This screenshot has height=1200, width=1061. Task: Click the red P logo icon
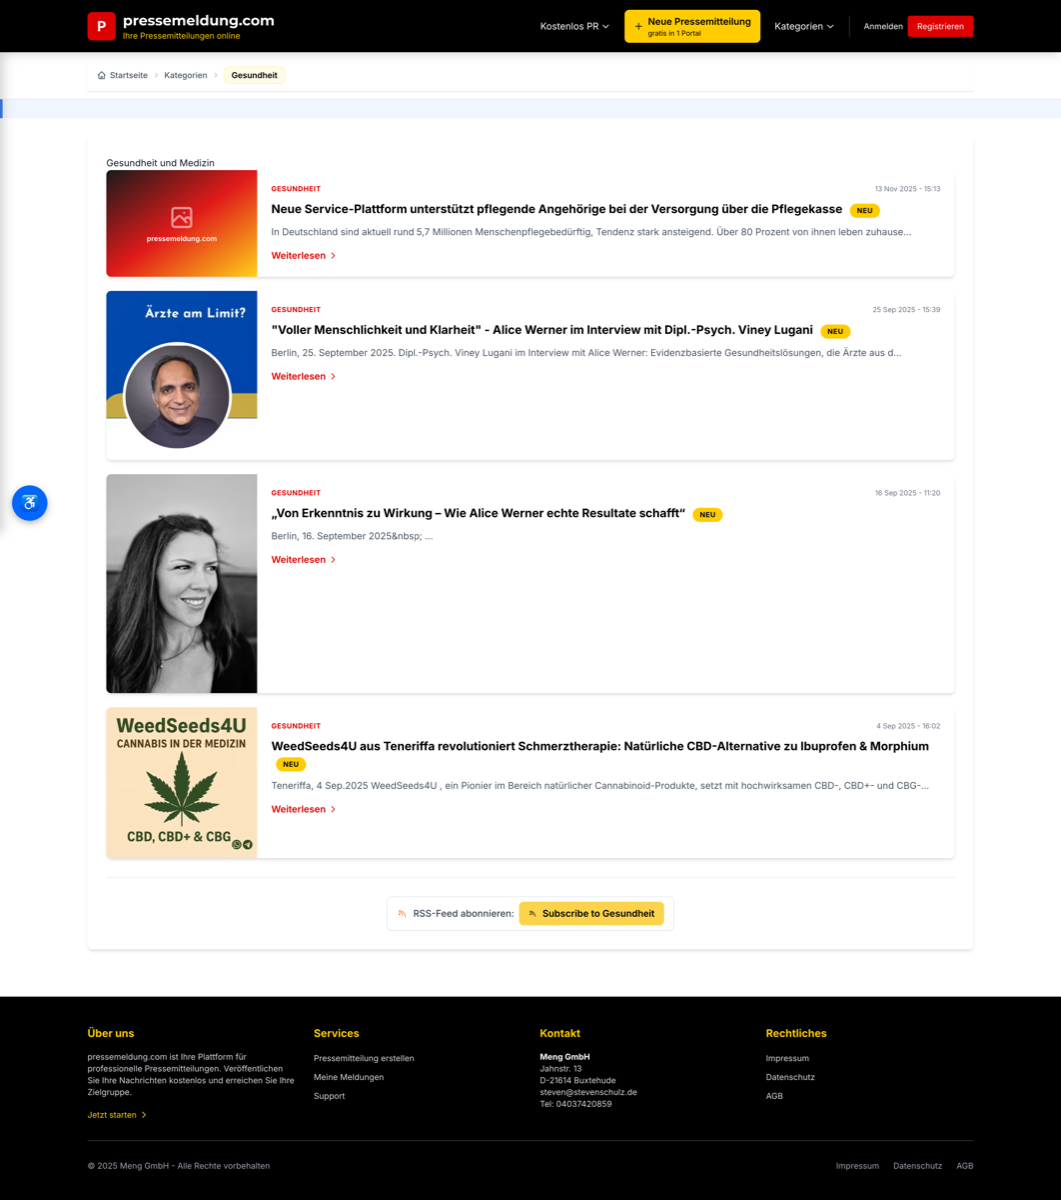101,26
